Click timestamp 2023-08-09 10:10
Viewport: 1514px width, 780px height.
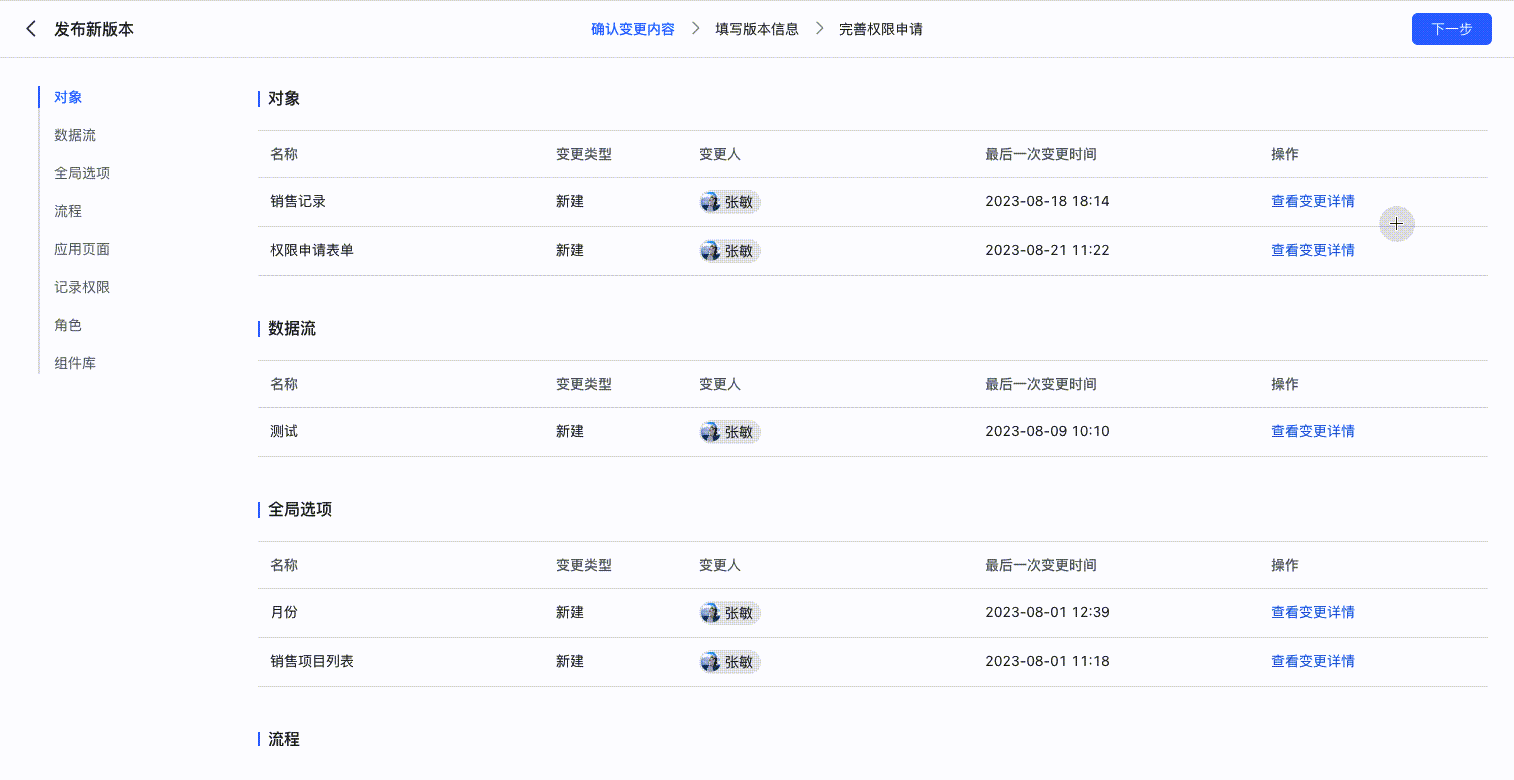pos(1047,431)
